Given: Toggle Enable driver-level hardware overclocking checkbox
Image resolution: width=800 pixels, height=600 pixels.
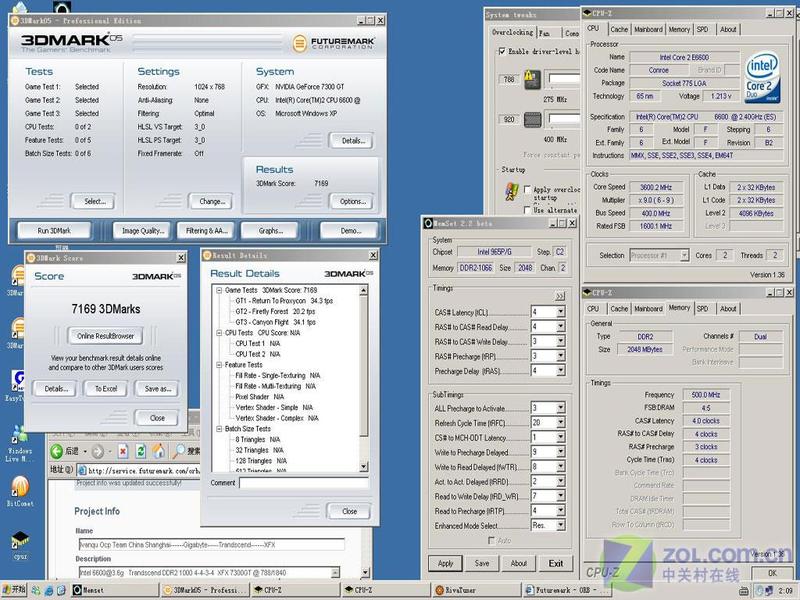Looking at the screenshot, I should (x=502, y=51).
